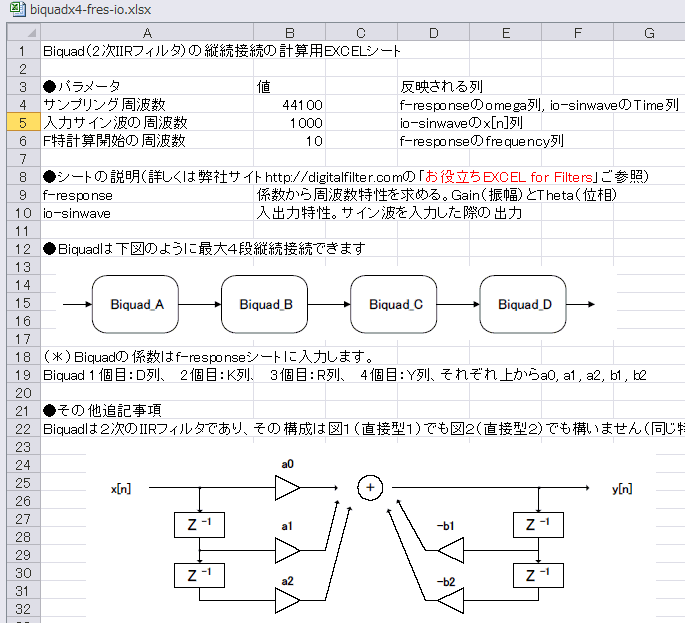The image size is (685, 623).
Task: Click the y[n] output label in diagram
Action: point(622,488)
